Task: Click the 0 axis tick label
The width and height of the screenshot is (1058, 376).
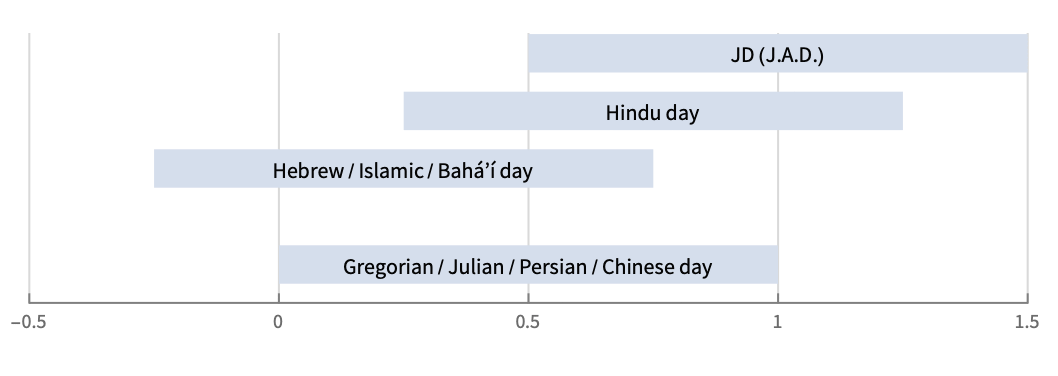Action: point(278,323)
